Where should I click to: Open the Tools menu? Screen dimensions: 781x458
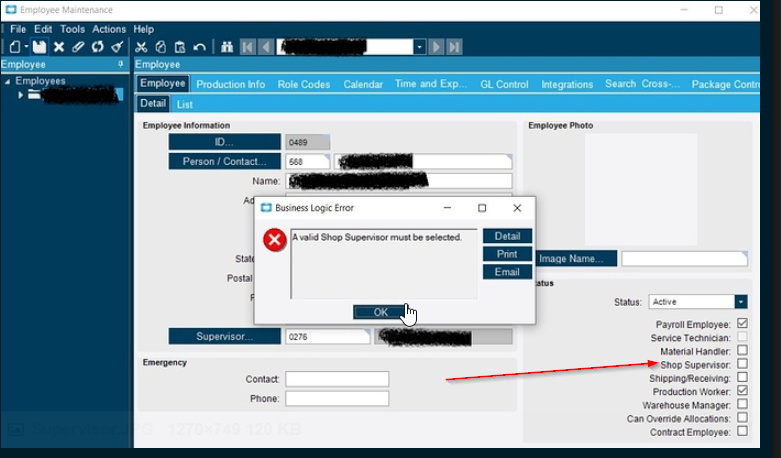tap(72, 29)
